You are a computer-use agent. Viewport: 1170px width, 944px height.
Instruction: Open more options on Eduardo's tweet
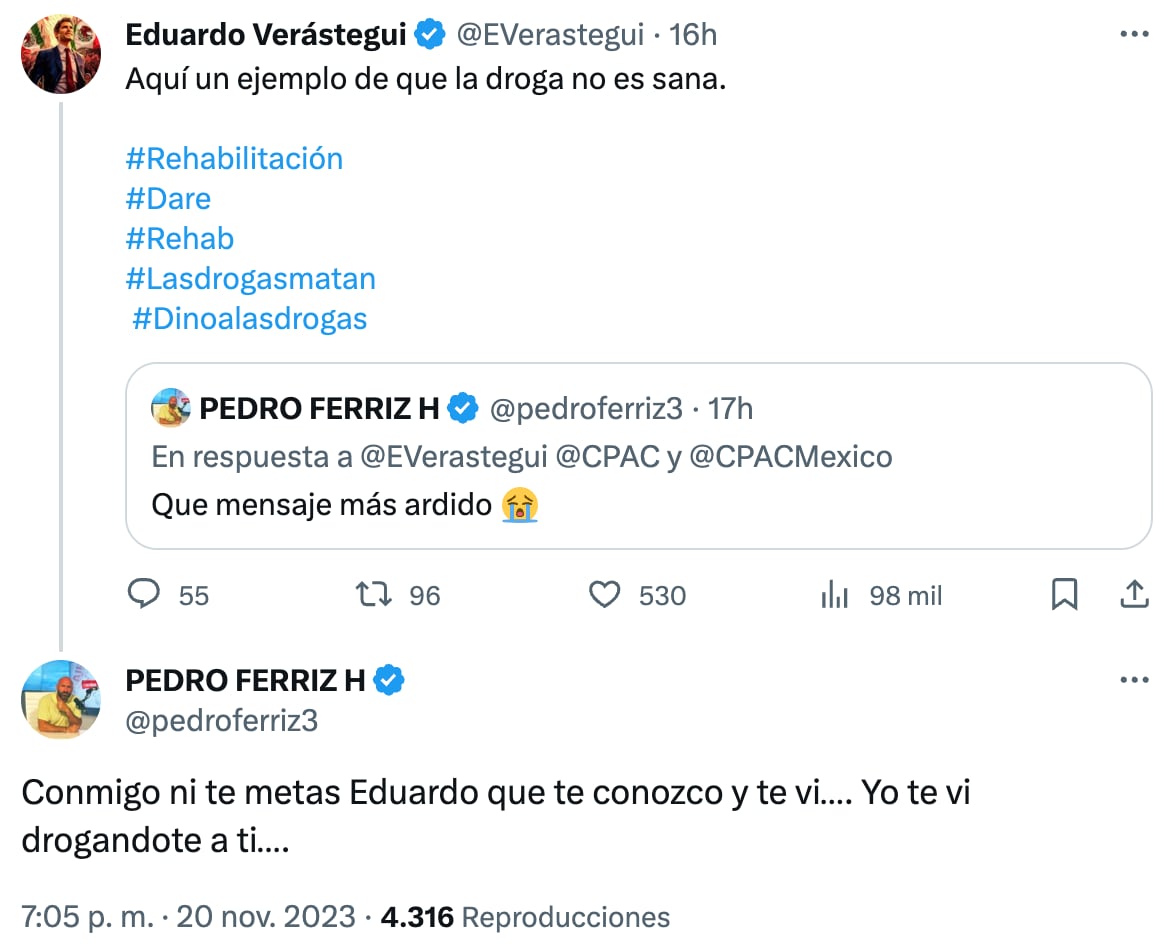pos(1134,35)
